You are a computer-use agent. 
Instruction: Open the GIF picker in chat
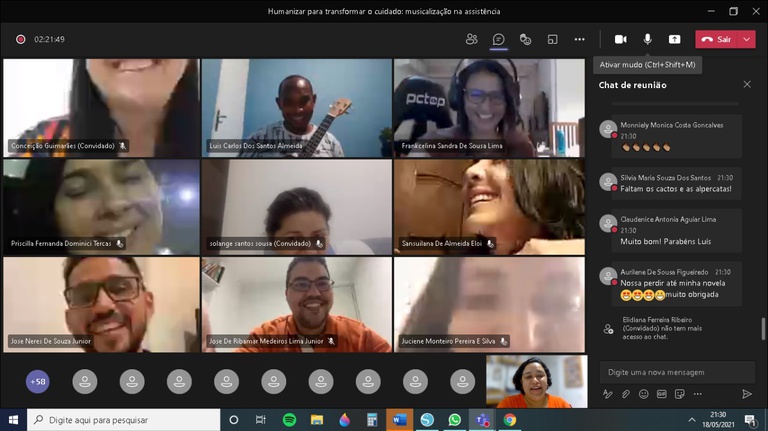click(x=662, y=394)
